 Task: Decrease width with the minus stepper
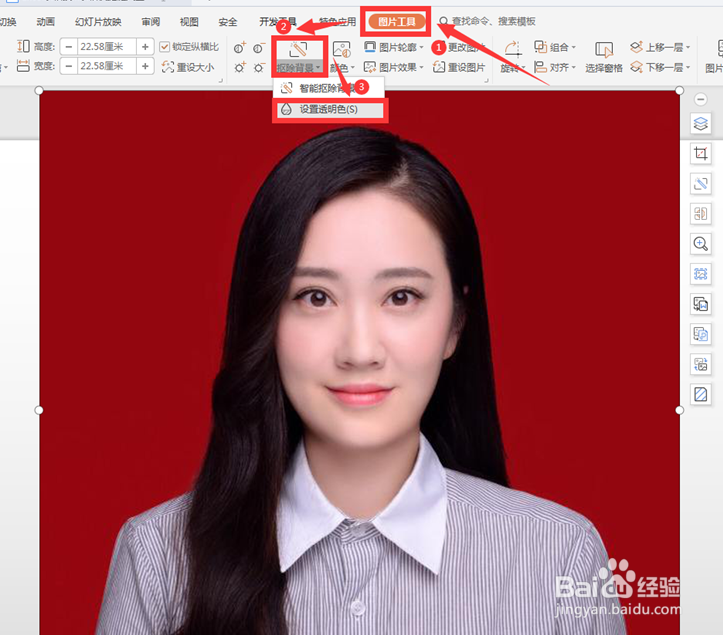coord(69,66)
